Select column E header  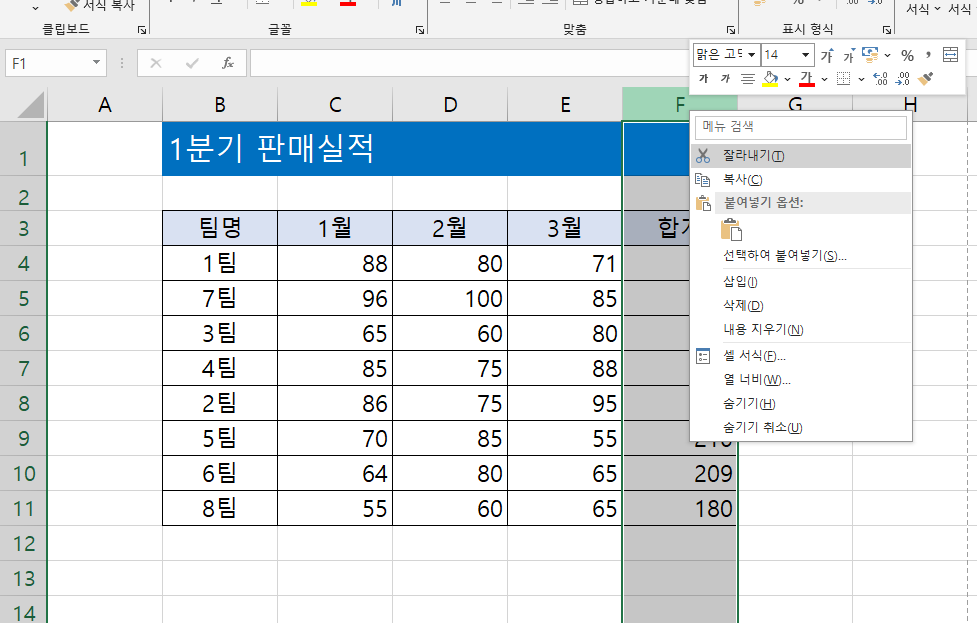point(565,105)
